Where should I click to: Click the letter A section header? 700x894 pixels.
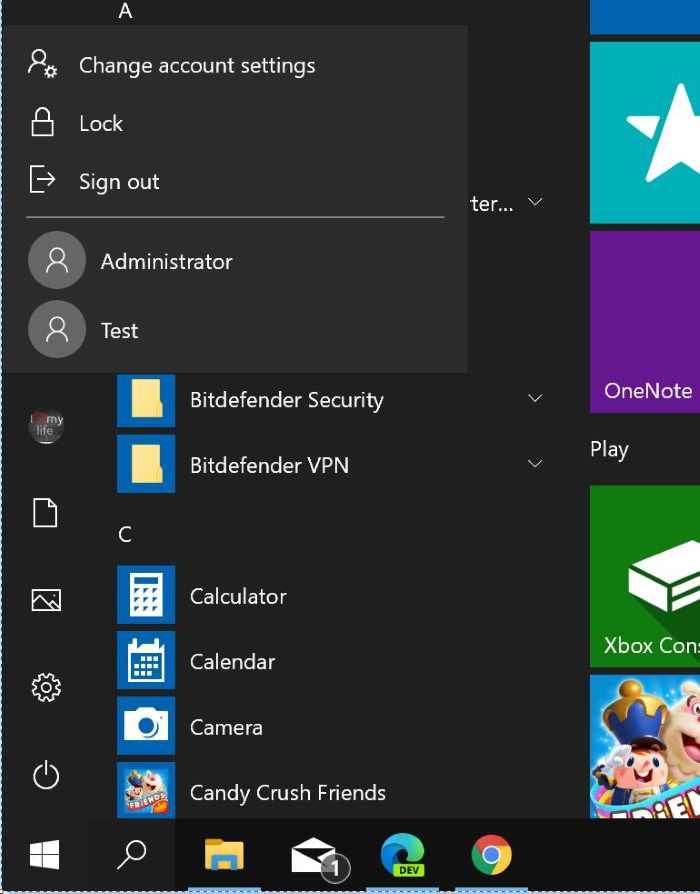click(x=125, y=11)
